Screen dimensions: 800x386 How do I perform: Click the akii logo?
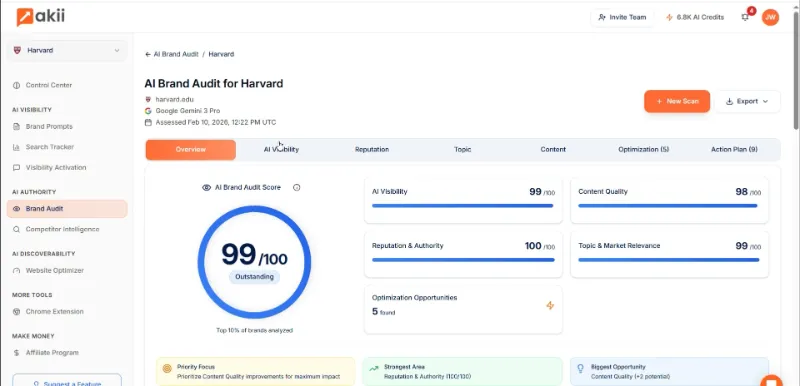(x=40, y=17)
